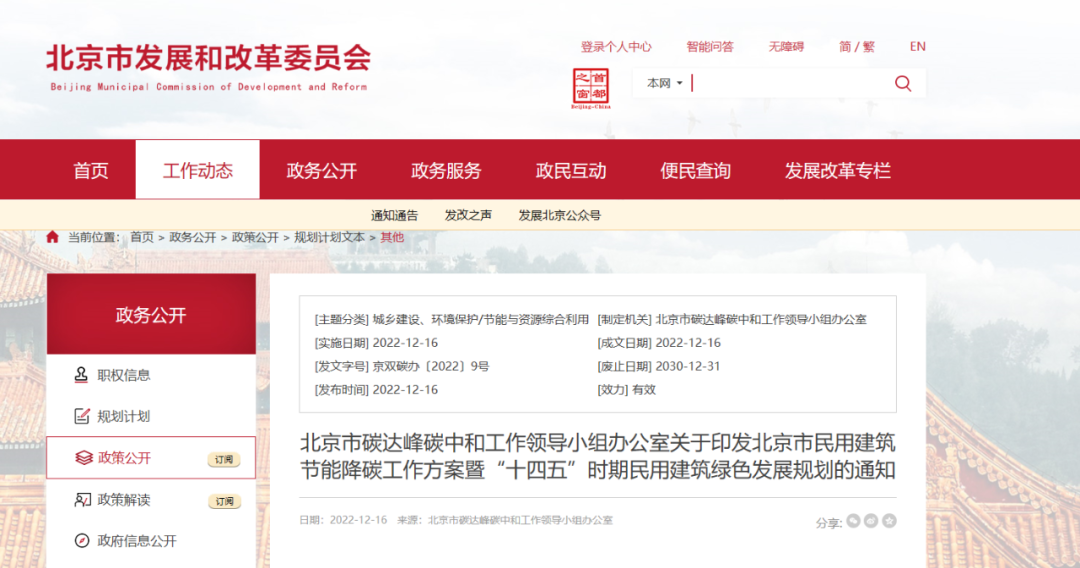
Task: Click the 政策公开 layers icon
Action: pyautogui.click(x=83, y=458)
